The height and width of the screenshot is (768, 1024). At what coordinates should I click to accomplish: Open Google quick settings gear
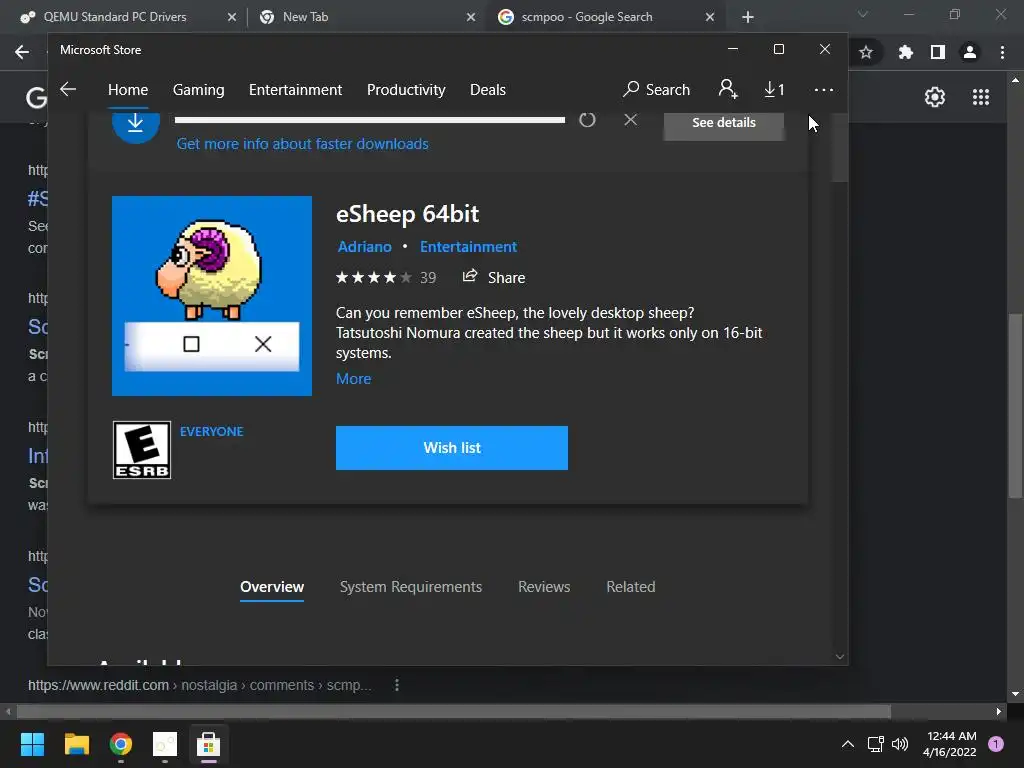(935, 97)
